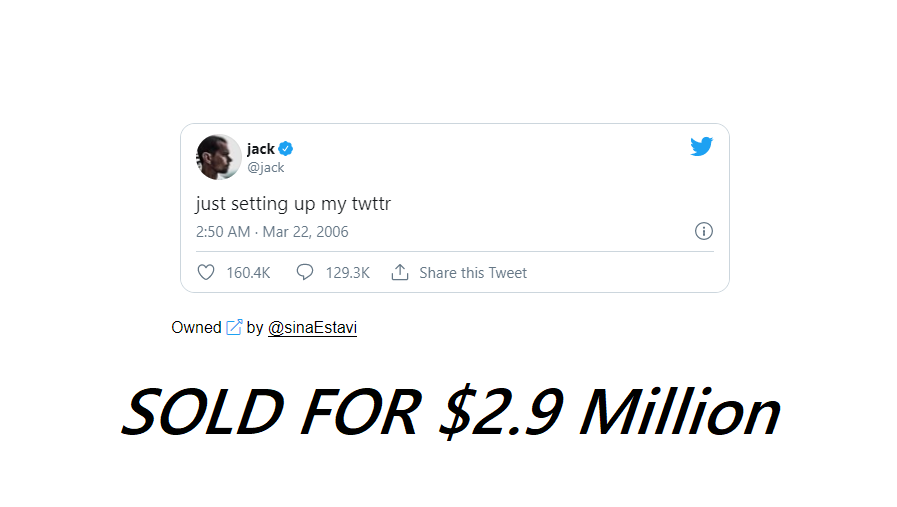897x507 pixels.
Task: Click the word "Million" in the headline
Action: pos(679,412)
